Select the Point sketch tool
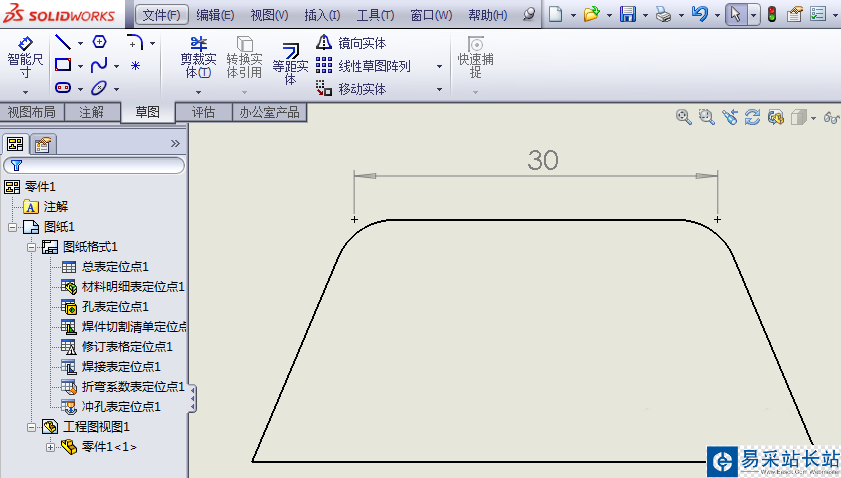Screen dimensions: 841x478 (x=135, y=65)
